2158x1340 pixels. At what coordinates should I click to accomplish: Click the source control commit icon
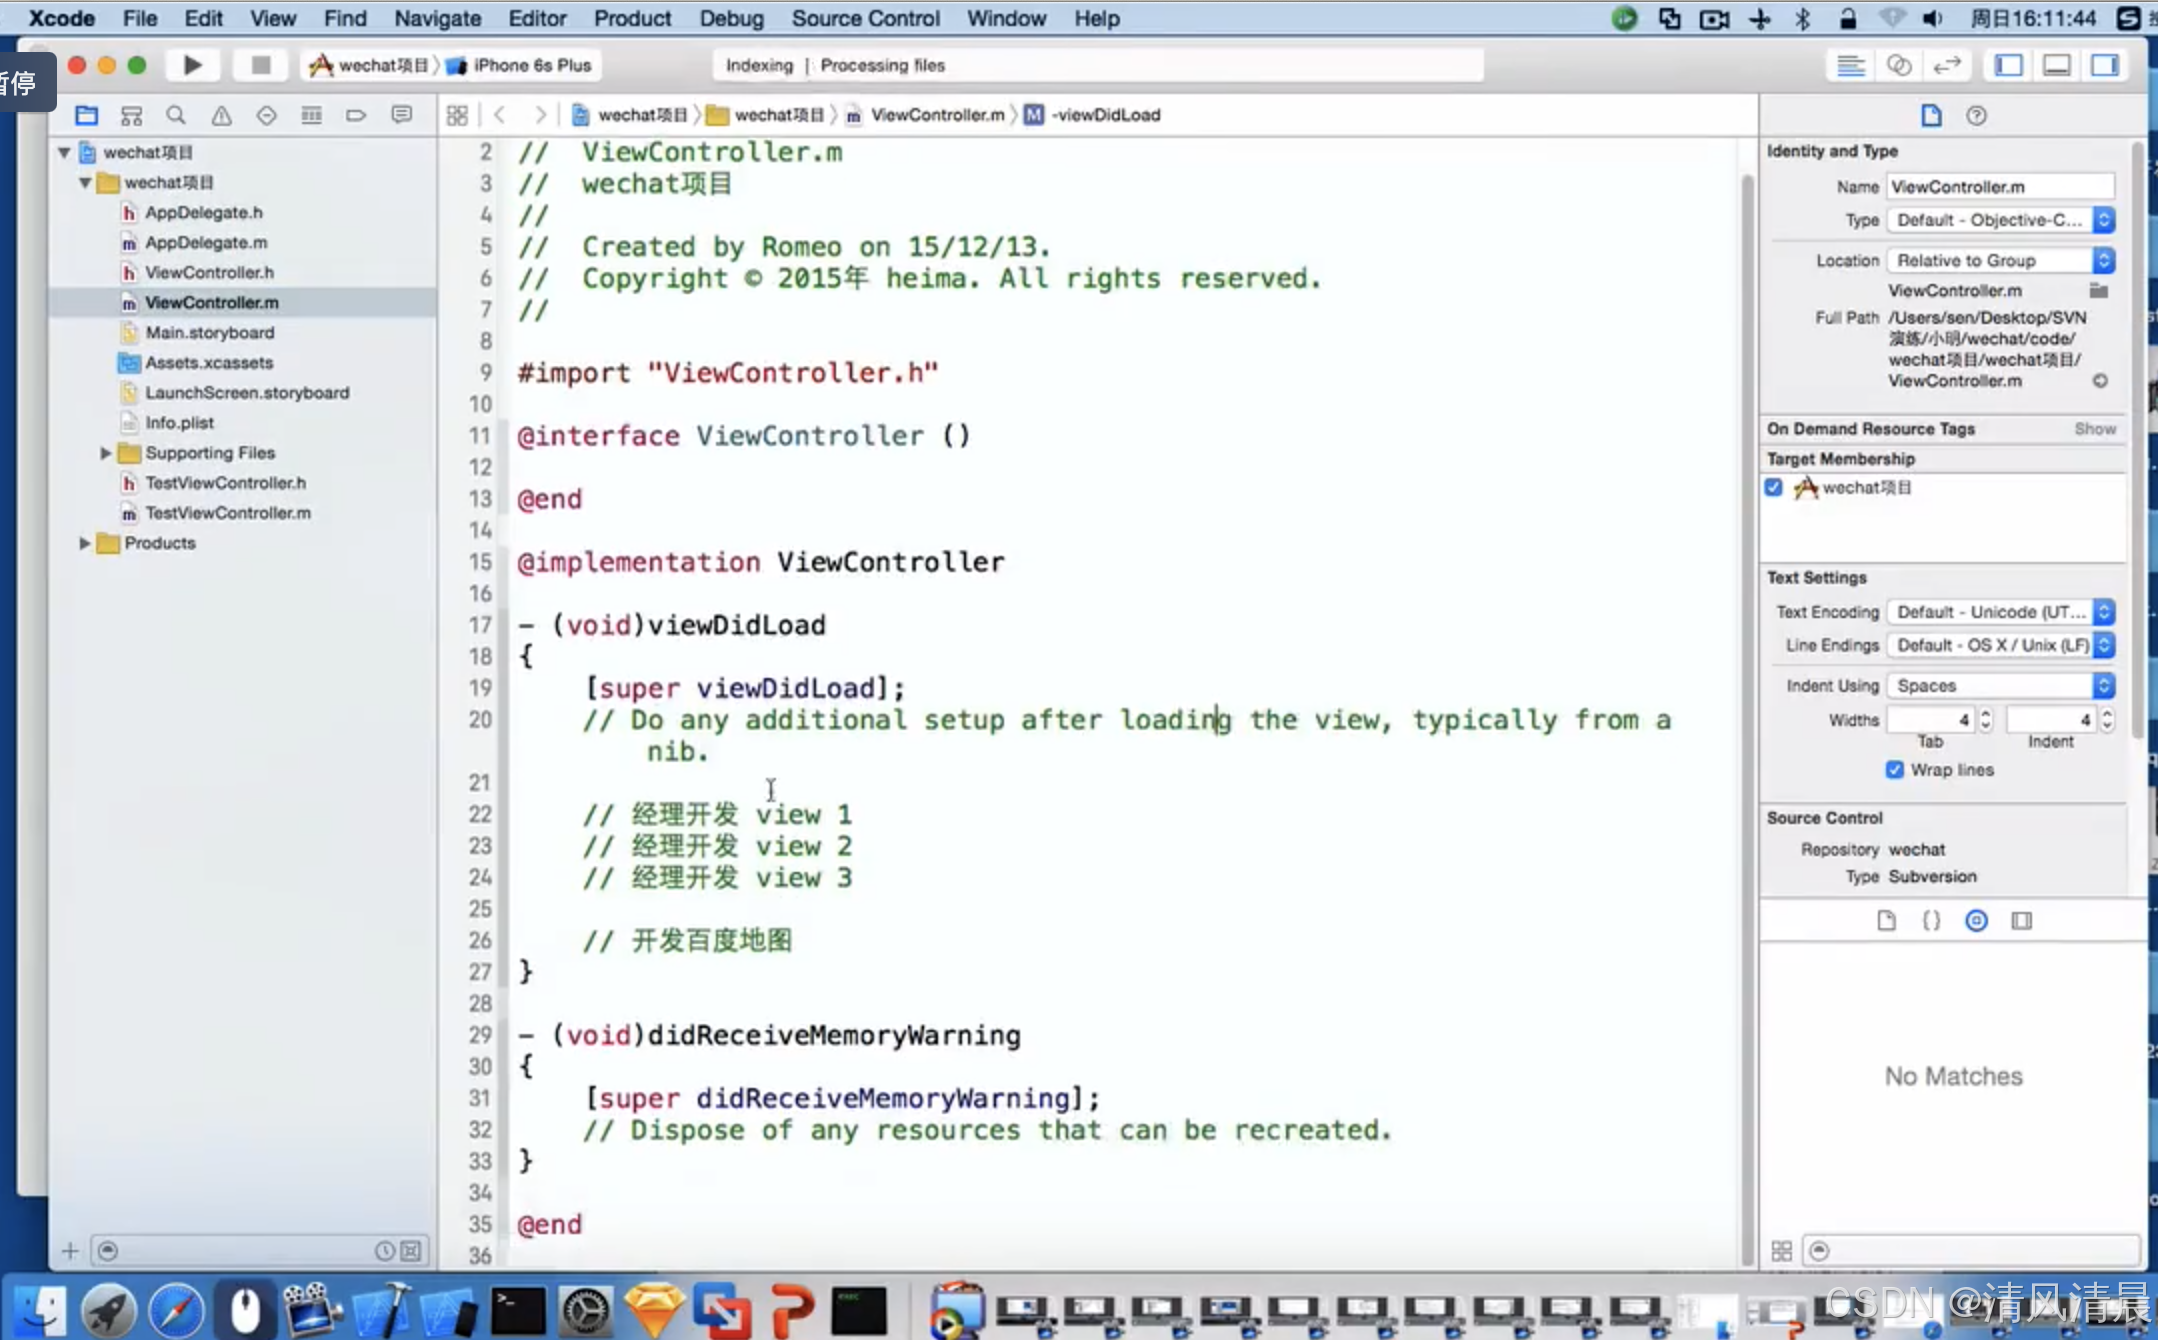tap(1976, 920)
